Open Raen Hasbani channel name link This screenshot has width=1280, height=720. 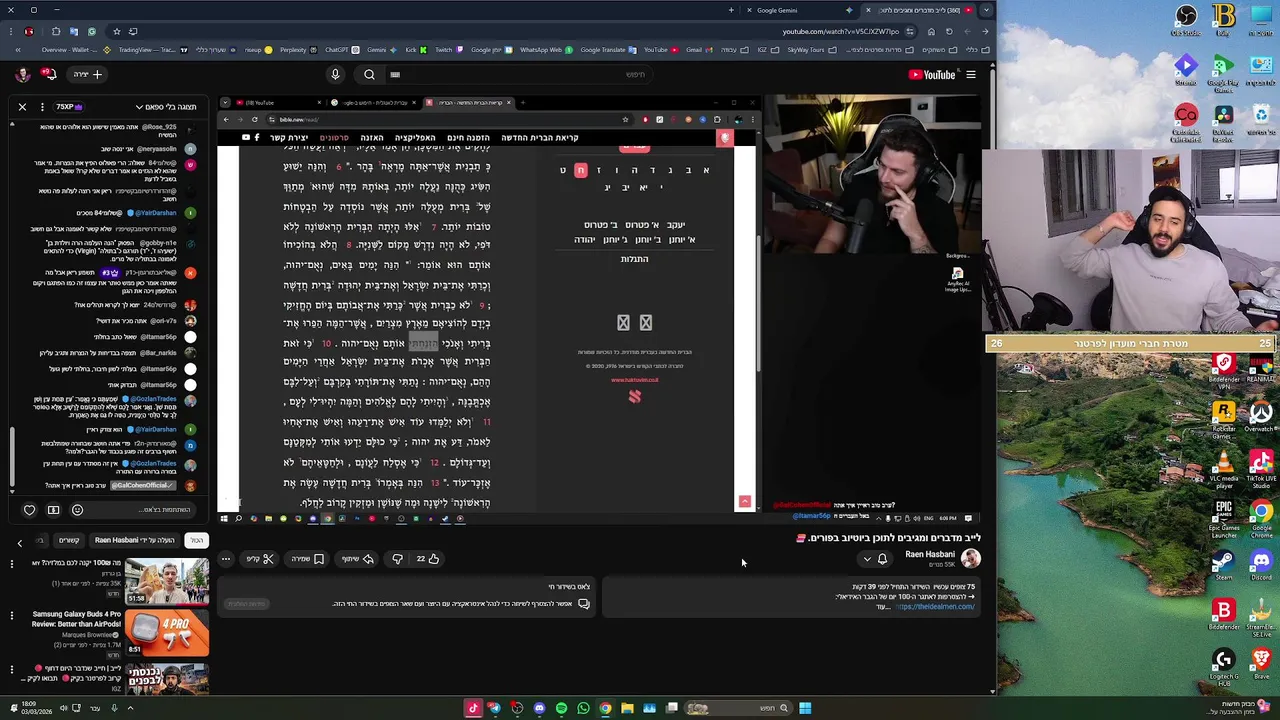point(930,555)
